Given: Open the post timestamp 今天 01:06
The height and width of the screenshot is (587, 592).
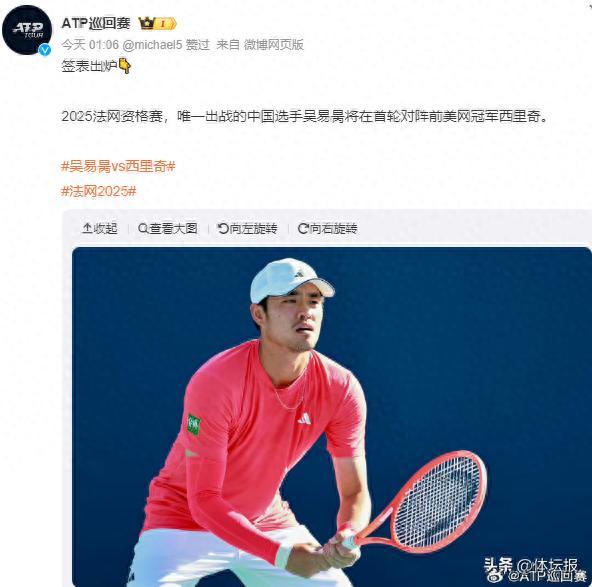Looking at the screenshot, I should point(90,45).
